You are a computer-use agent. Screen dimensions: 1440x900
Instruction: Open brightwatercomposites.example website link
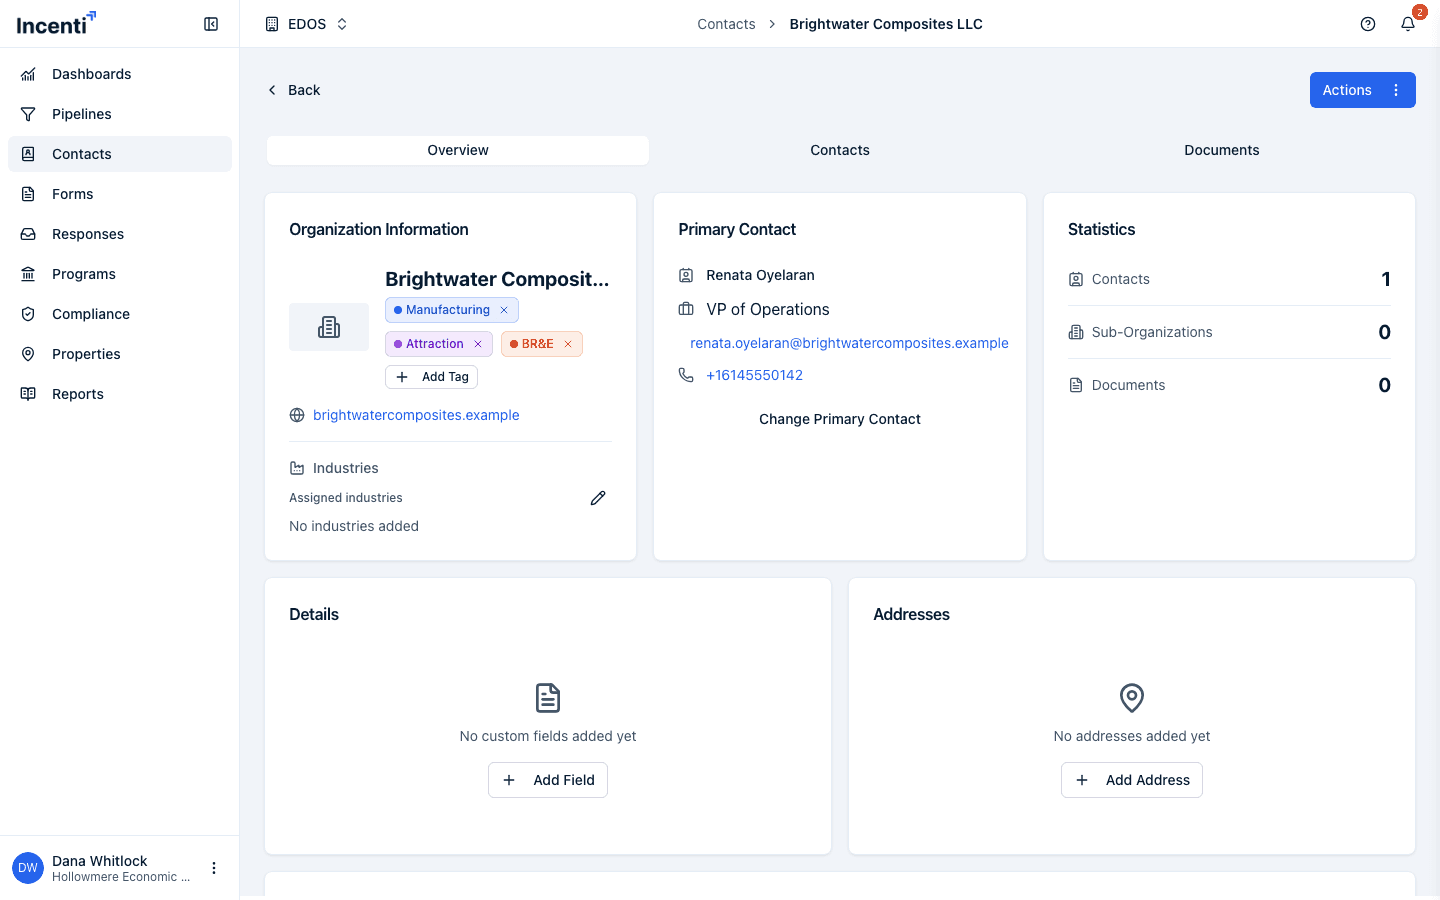click(x=416, y=415)
